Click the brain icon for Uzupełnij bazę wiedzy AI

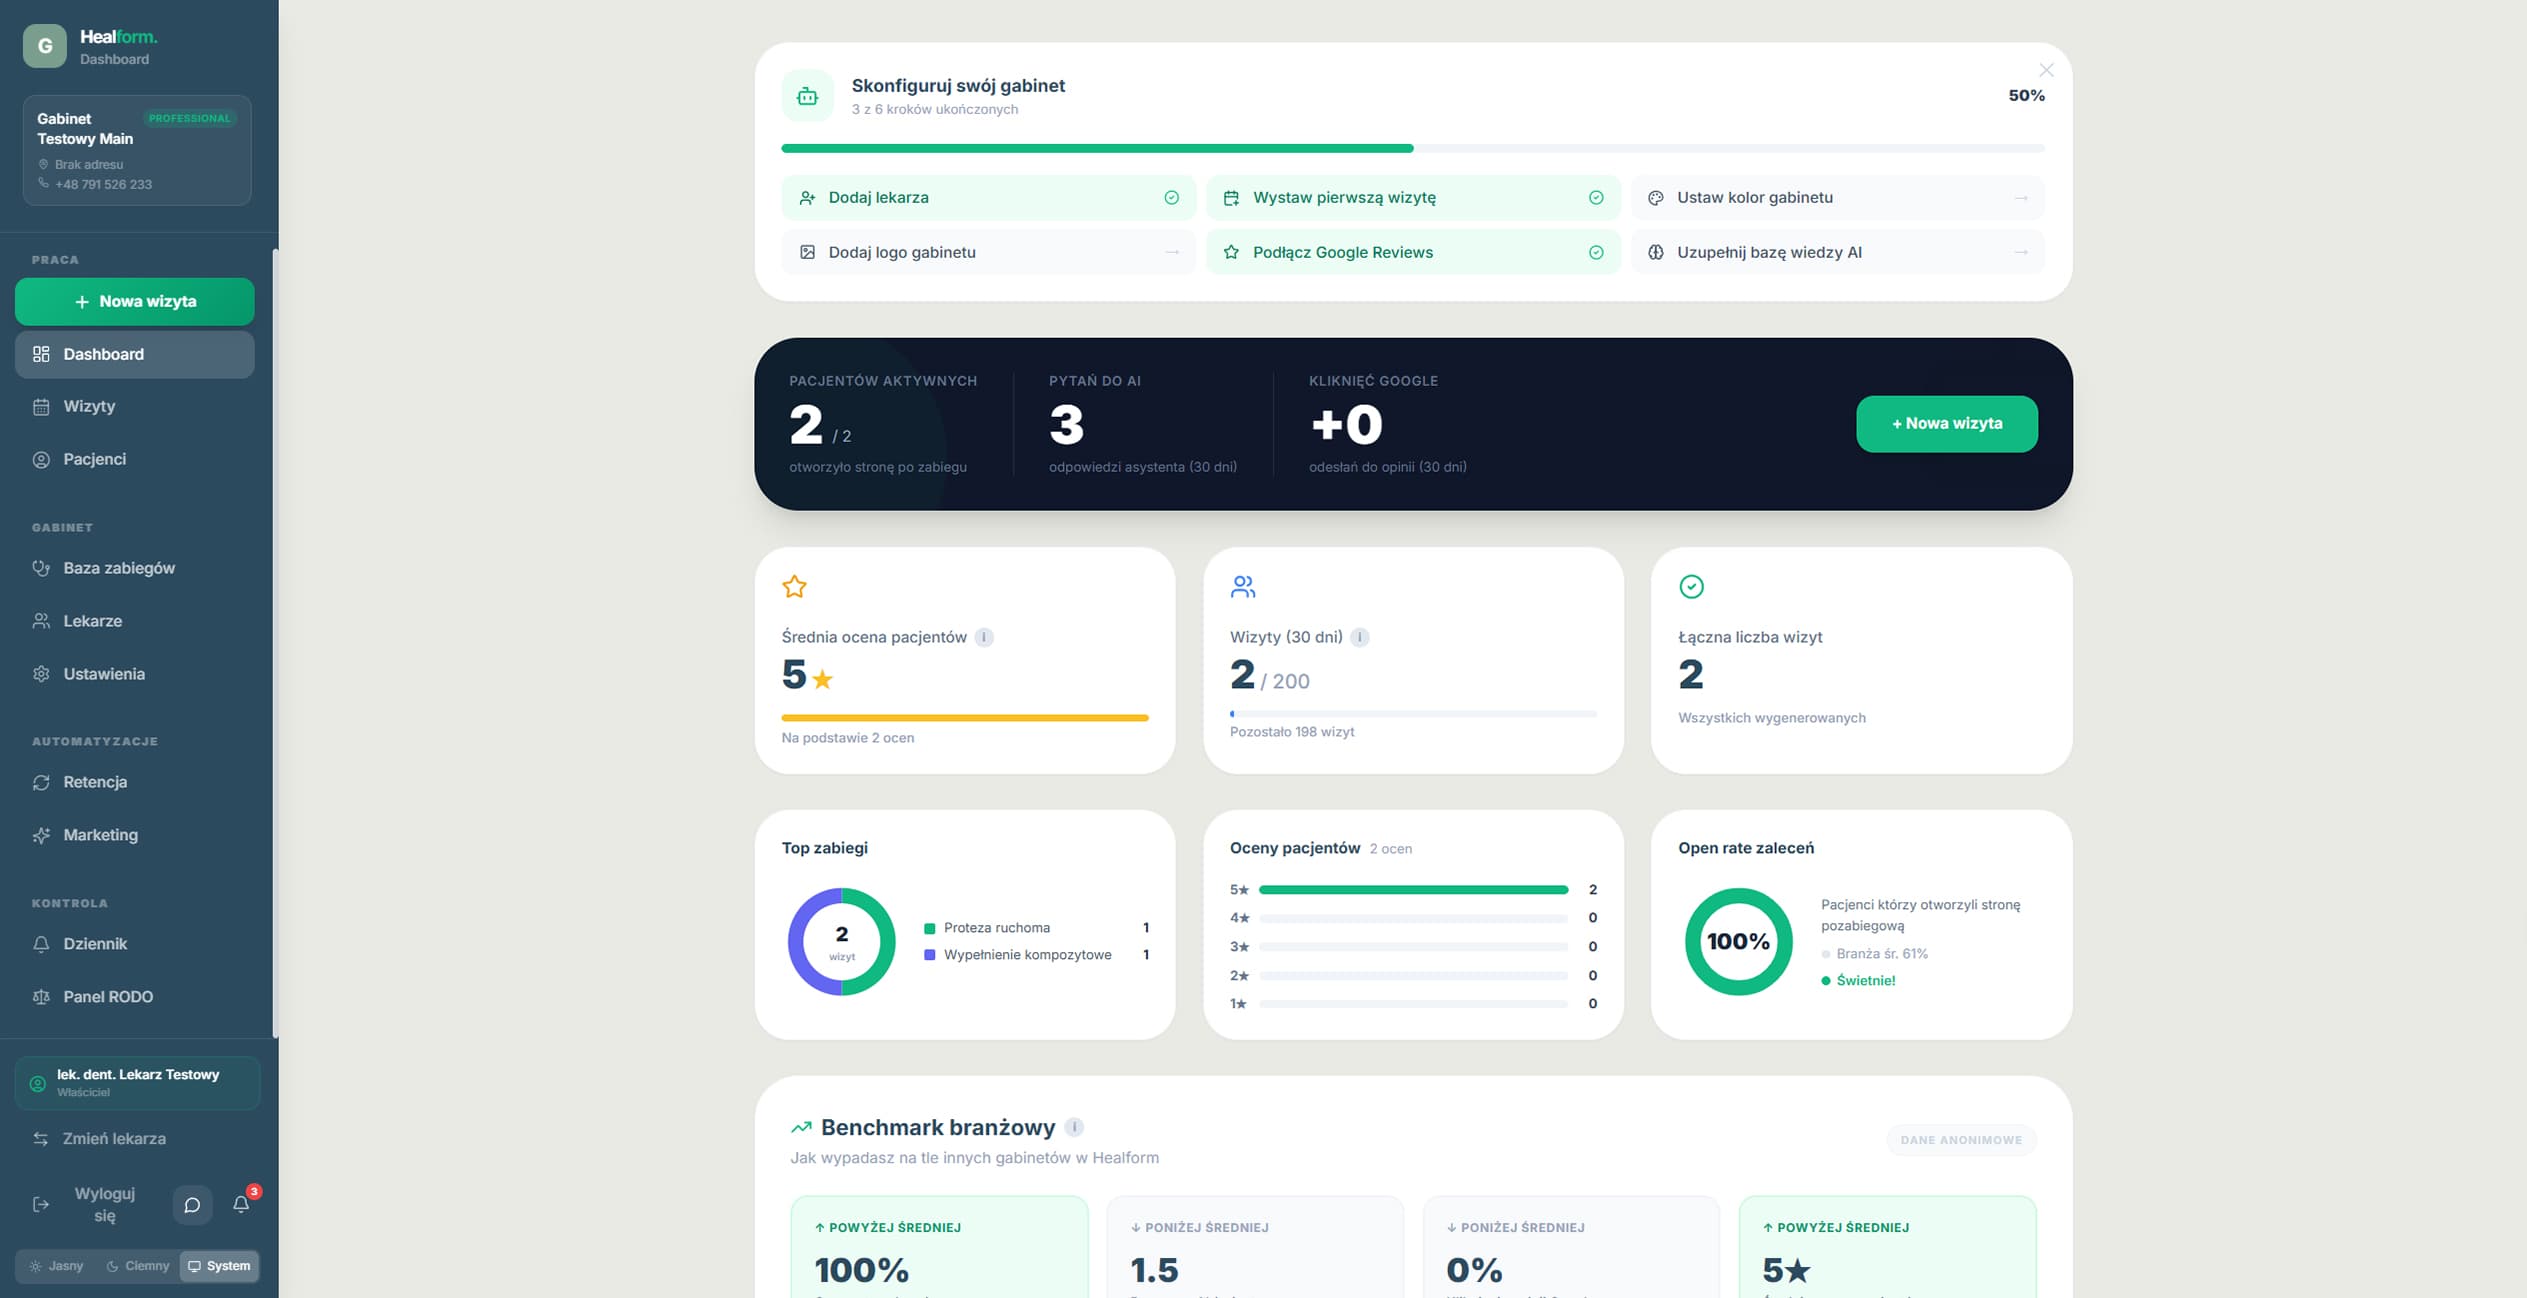[x=1656, y=252]
